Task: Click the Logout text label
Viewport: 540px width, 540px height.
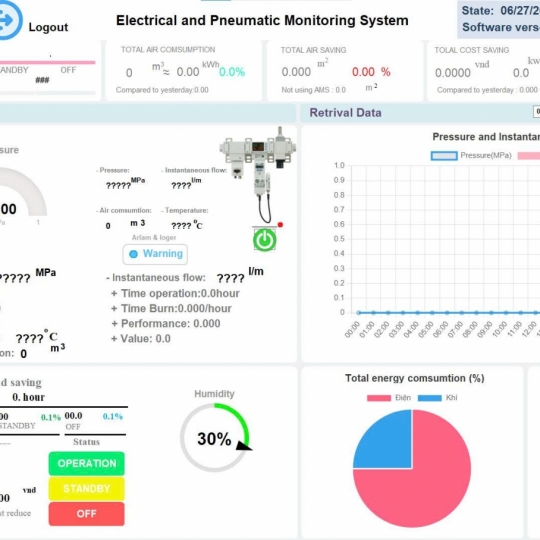Action: [x=48, y=27]
